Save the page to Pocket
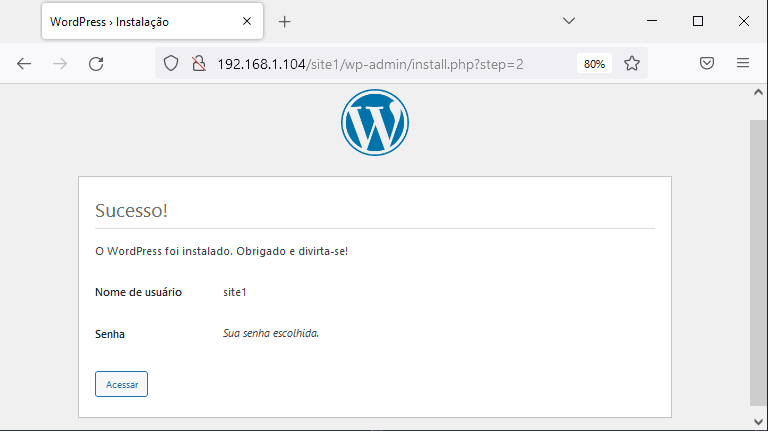 pyautogui.click(x=707, y=63)
